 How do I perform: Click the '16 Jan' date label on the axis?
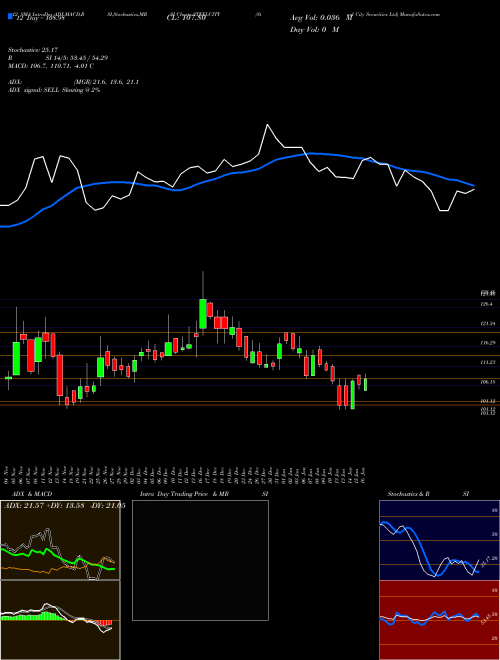coord(363,474)
